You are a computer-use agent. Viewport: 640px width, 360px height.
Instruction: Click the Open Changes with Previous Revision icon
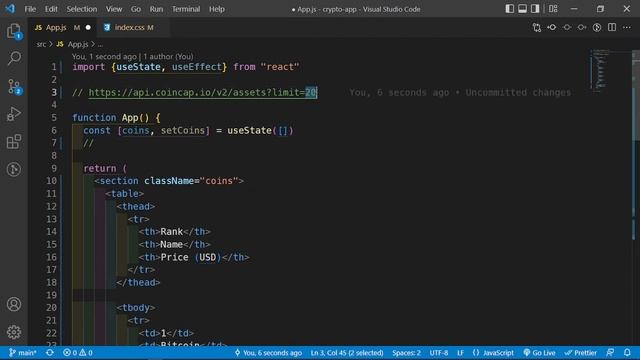pyautogui.click(x=552, y=27)
